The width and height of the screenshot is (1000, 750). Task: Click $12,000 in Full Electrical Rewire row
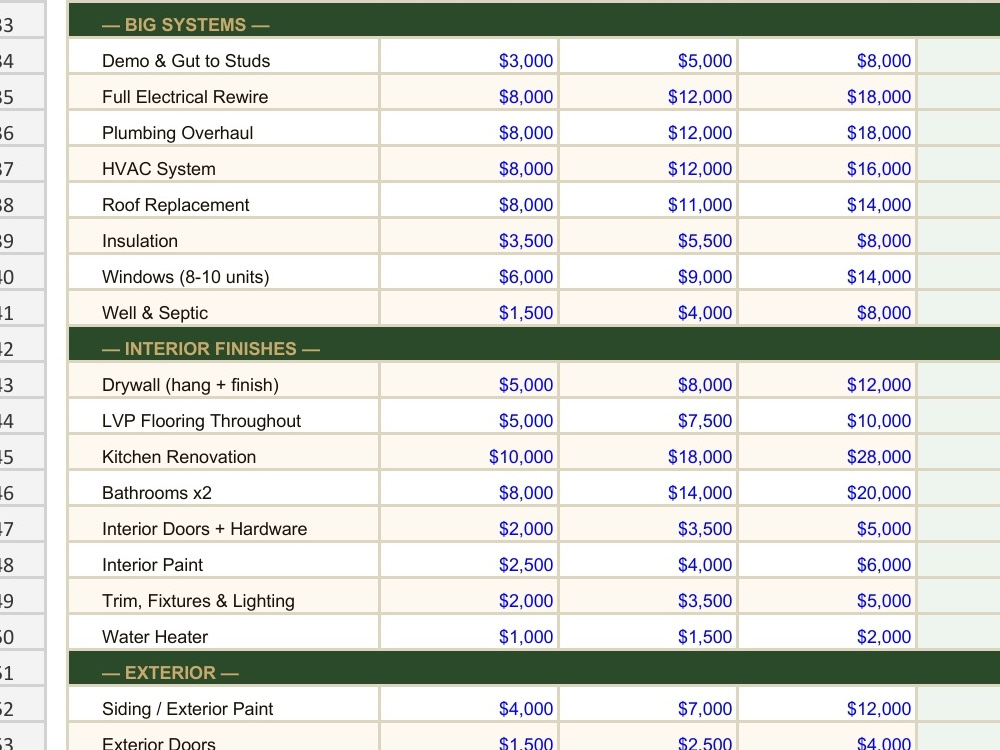[649, 92]
